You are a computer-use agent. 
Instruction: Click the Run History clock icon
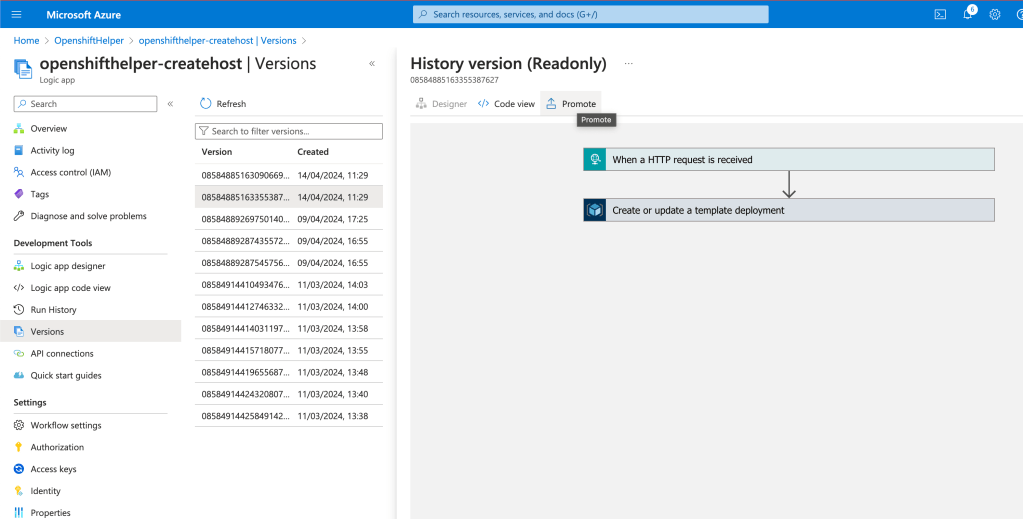point(19,309)
